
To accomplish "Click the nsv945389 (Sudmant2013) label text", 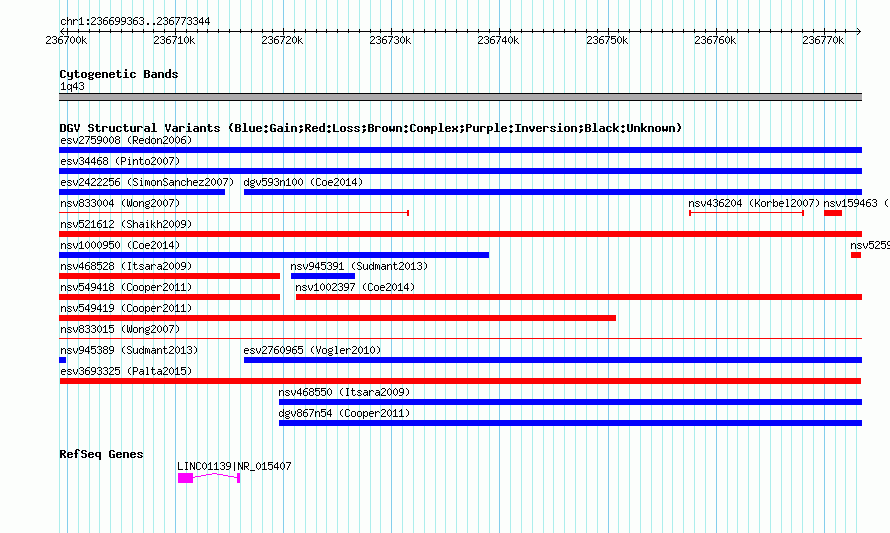I will pos(129,350).
